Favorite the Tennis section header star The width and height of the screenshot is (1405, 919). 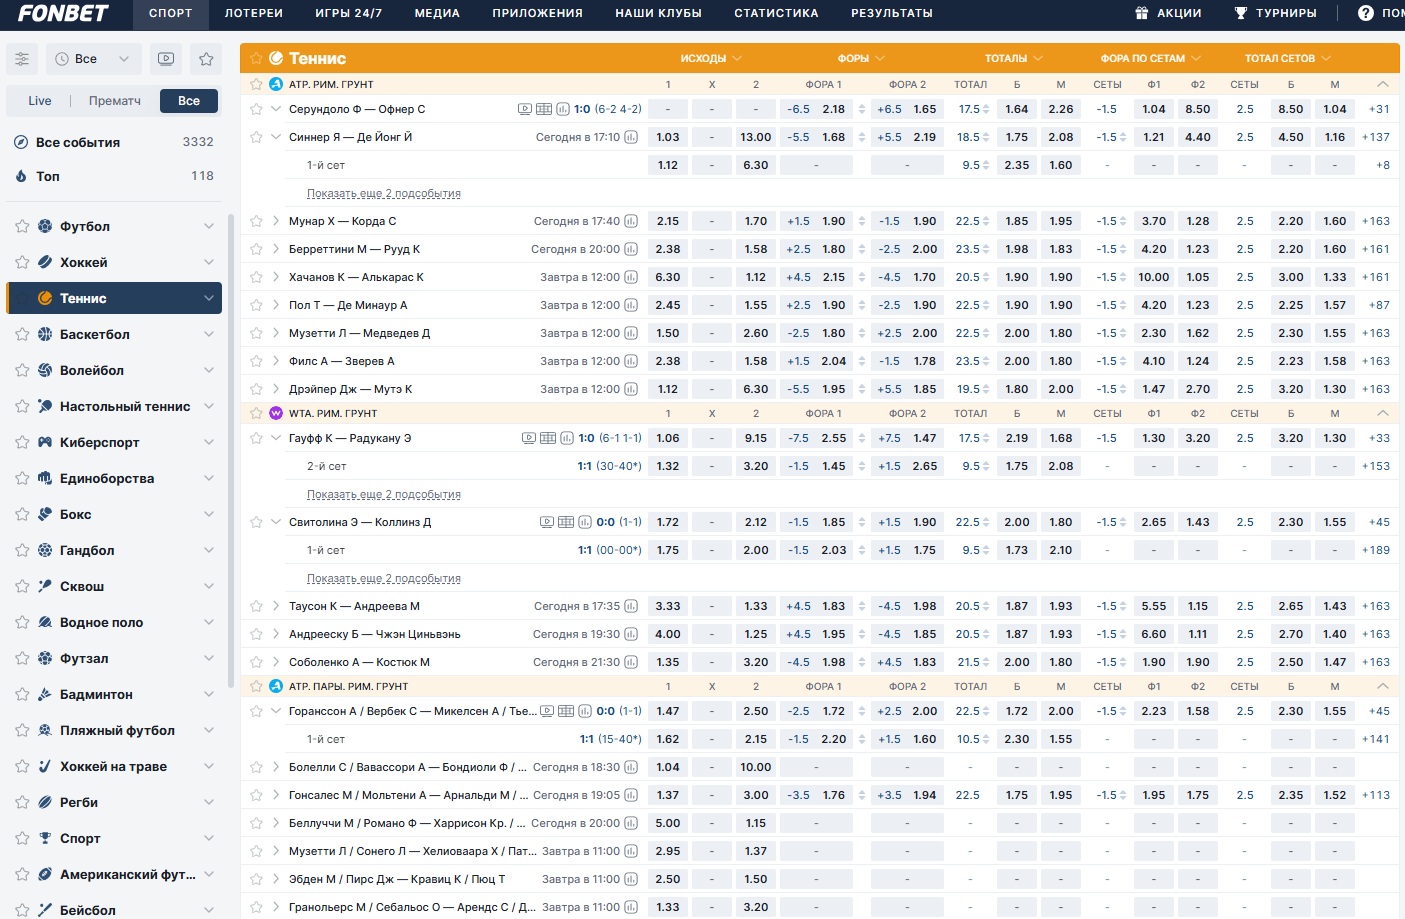[x=256, y=58]
